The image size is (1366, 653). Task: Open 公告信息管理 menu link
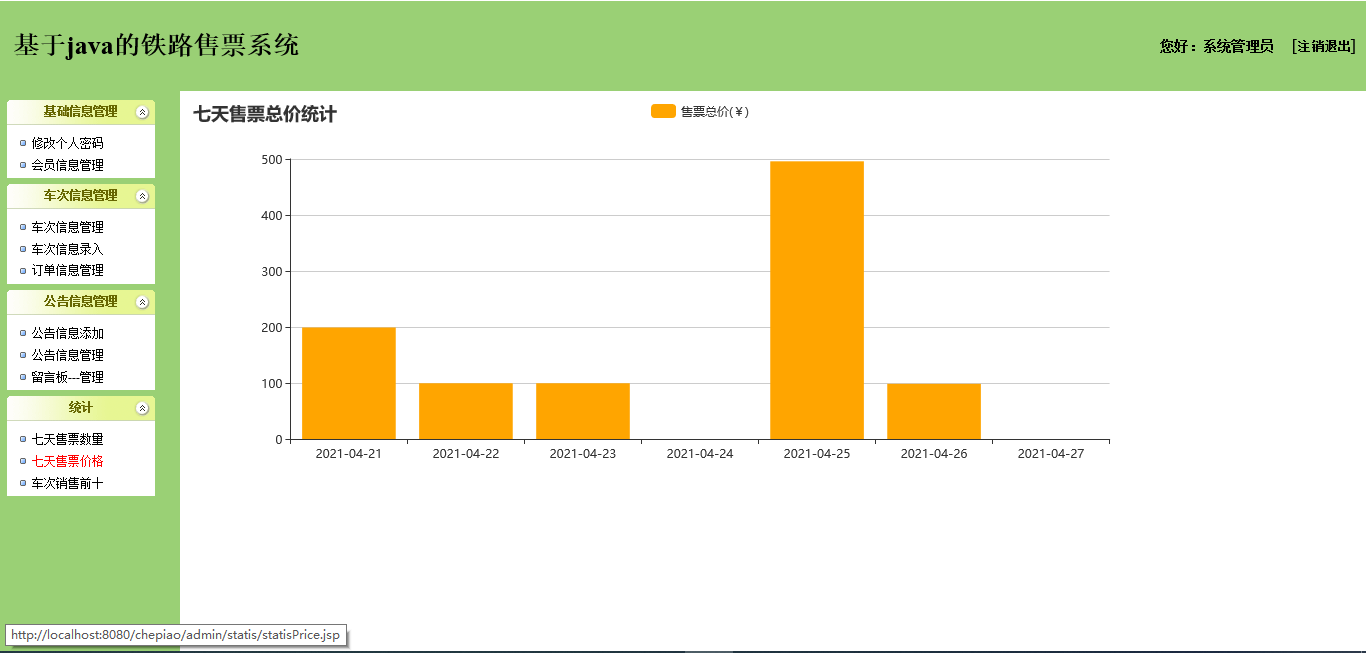point(67,355)
